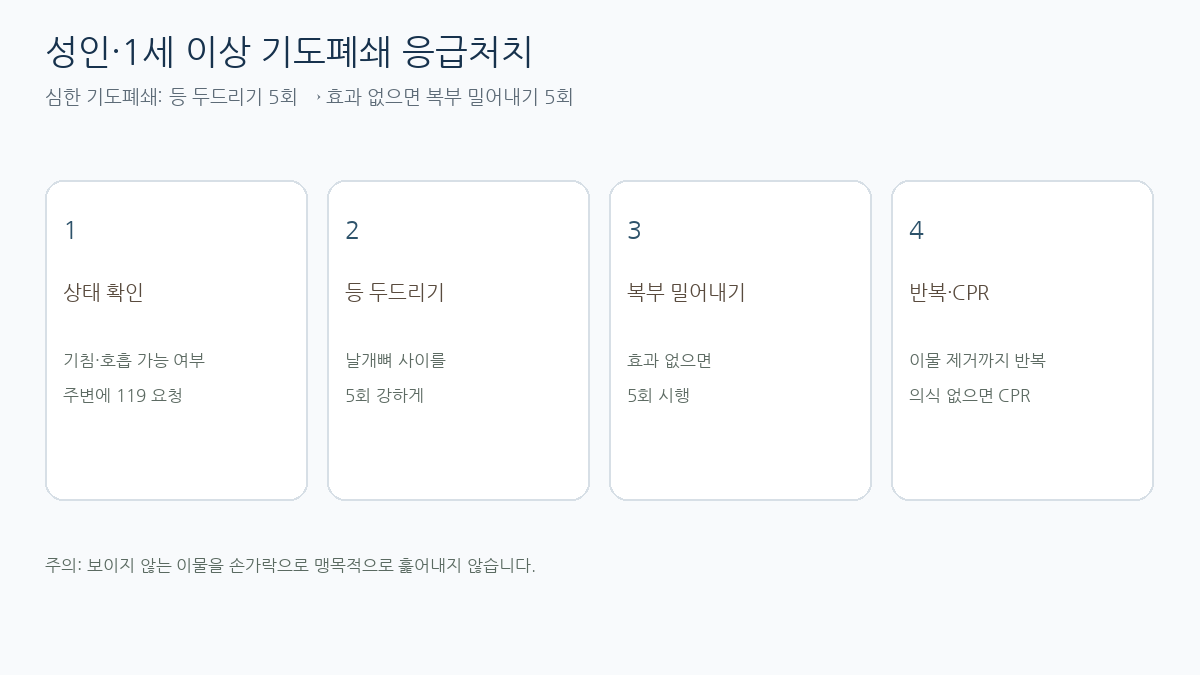Click the text 5회 시행
This screenshot has height=675, width=1200.
click(x=658, y=395)
